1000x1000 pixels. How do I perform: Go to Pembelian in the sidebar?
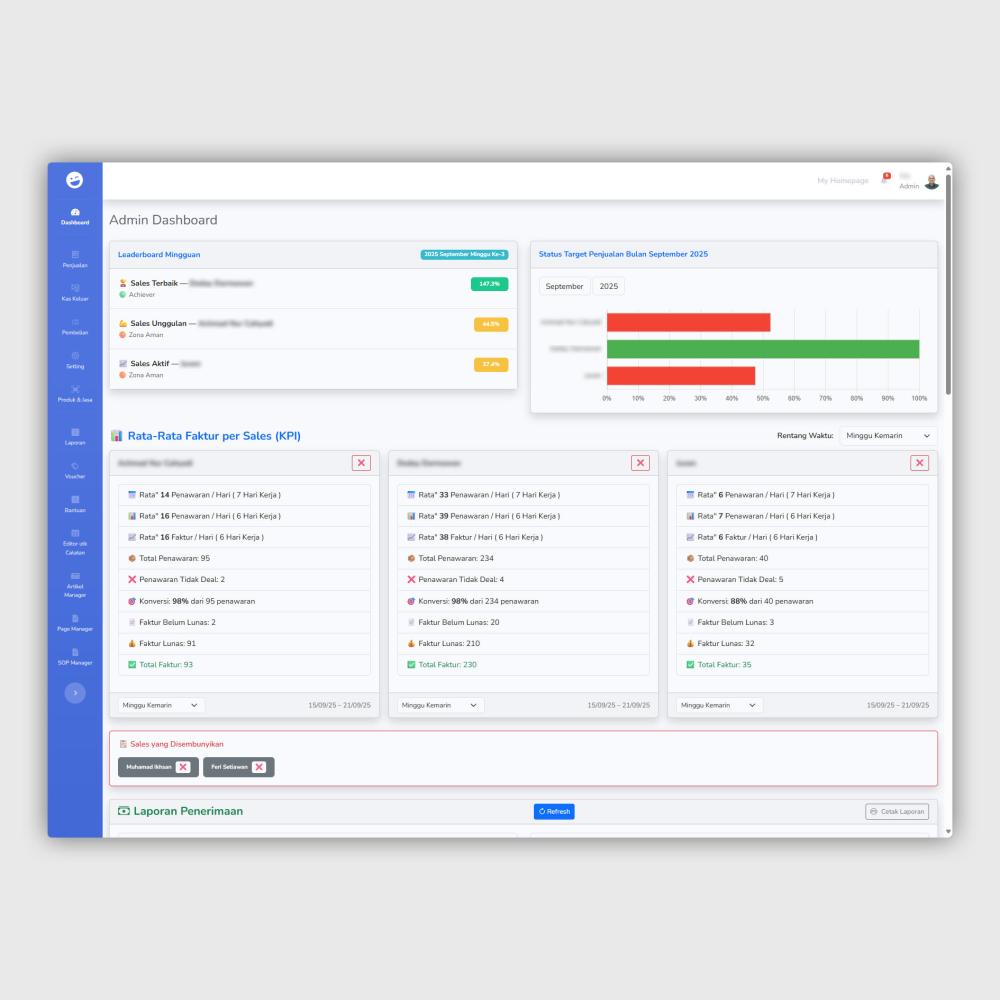pos(75,326)
